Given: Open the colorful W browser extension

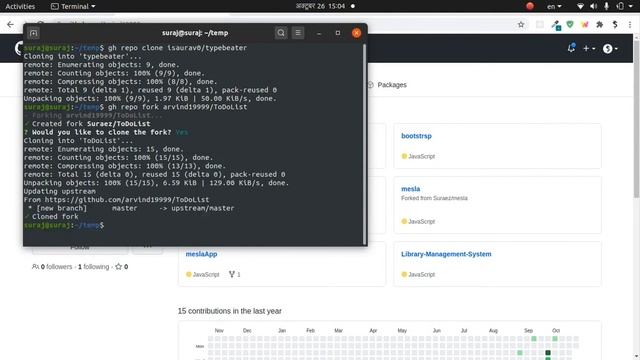Looking at the screenshot, I should point(585,24).
